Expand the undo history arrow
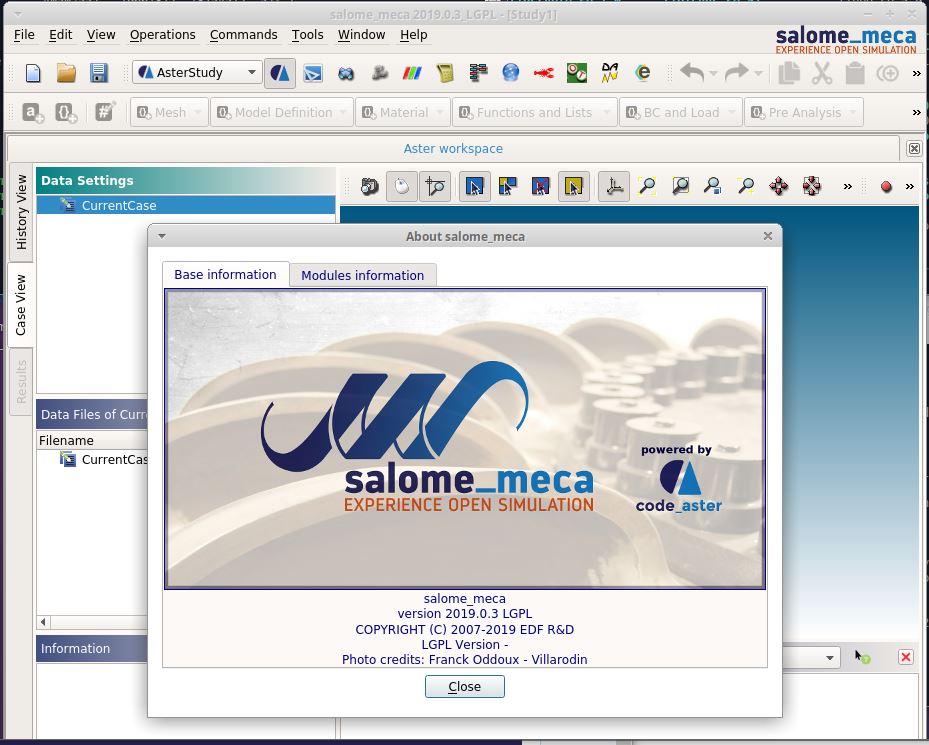This screenshot has width=929, height=745. tap(713, 73)
